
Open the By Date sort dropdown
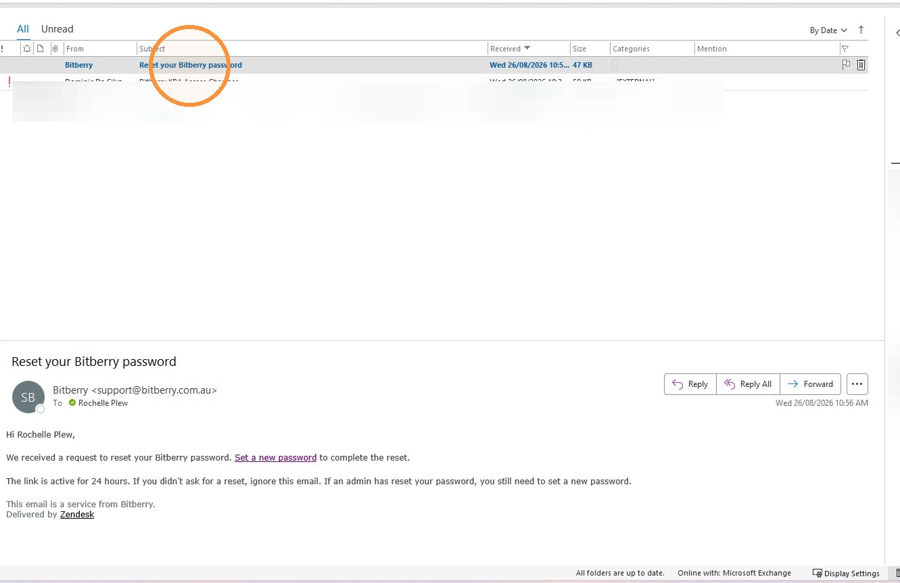pos(828,30)
